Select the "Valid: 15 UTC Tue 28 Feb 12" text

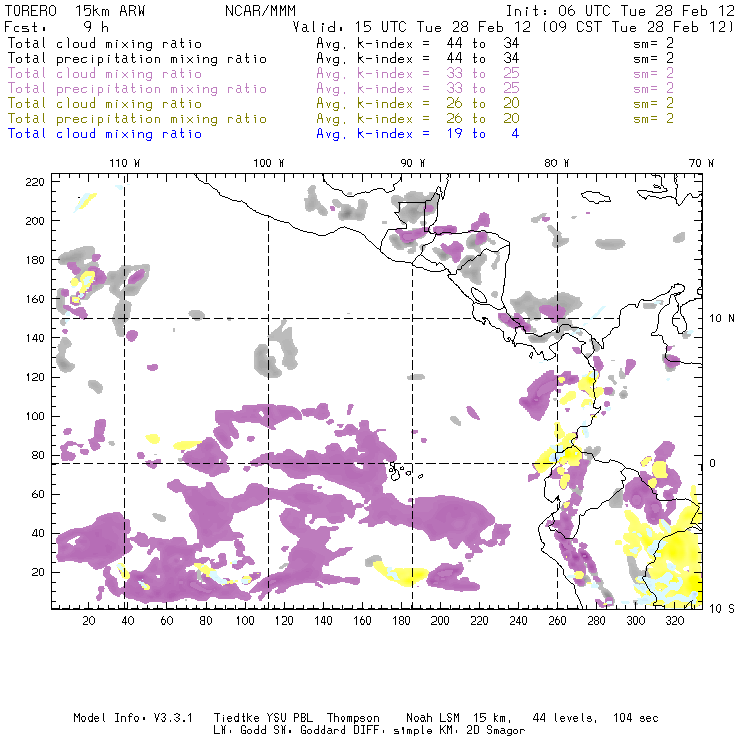412,27
